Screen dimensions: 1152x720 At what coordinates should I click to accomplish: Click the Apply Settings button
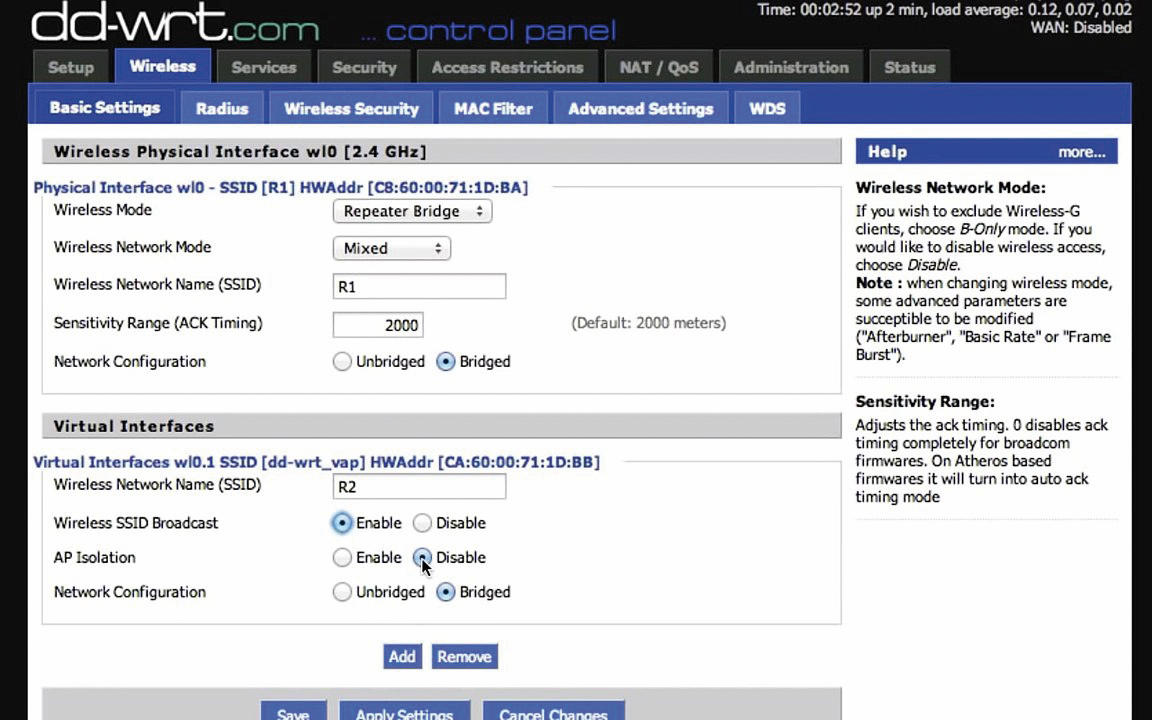pyautogui.click(x=404, y=711)
